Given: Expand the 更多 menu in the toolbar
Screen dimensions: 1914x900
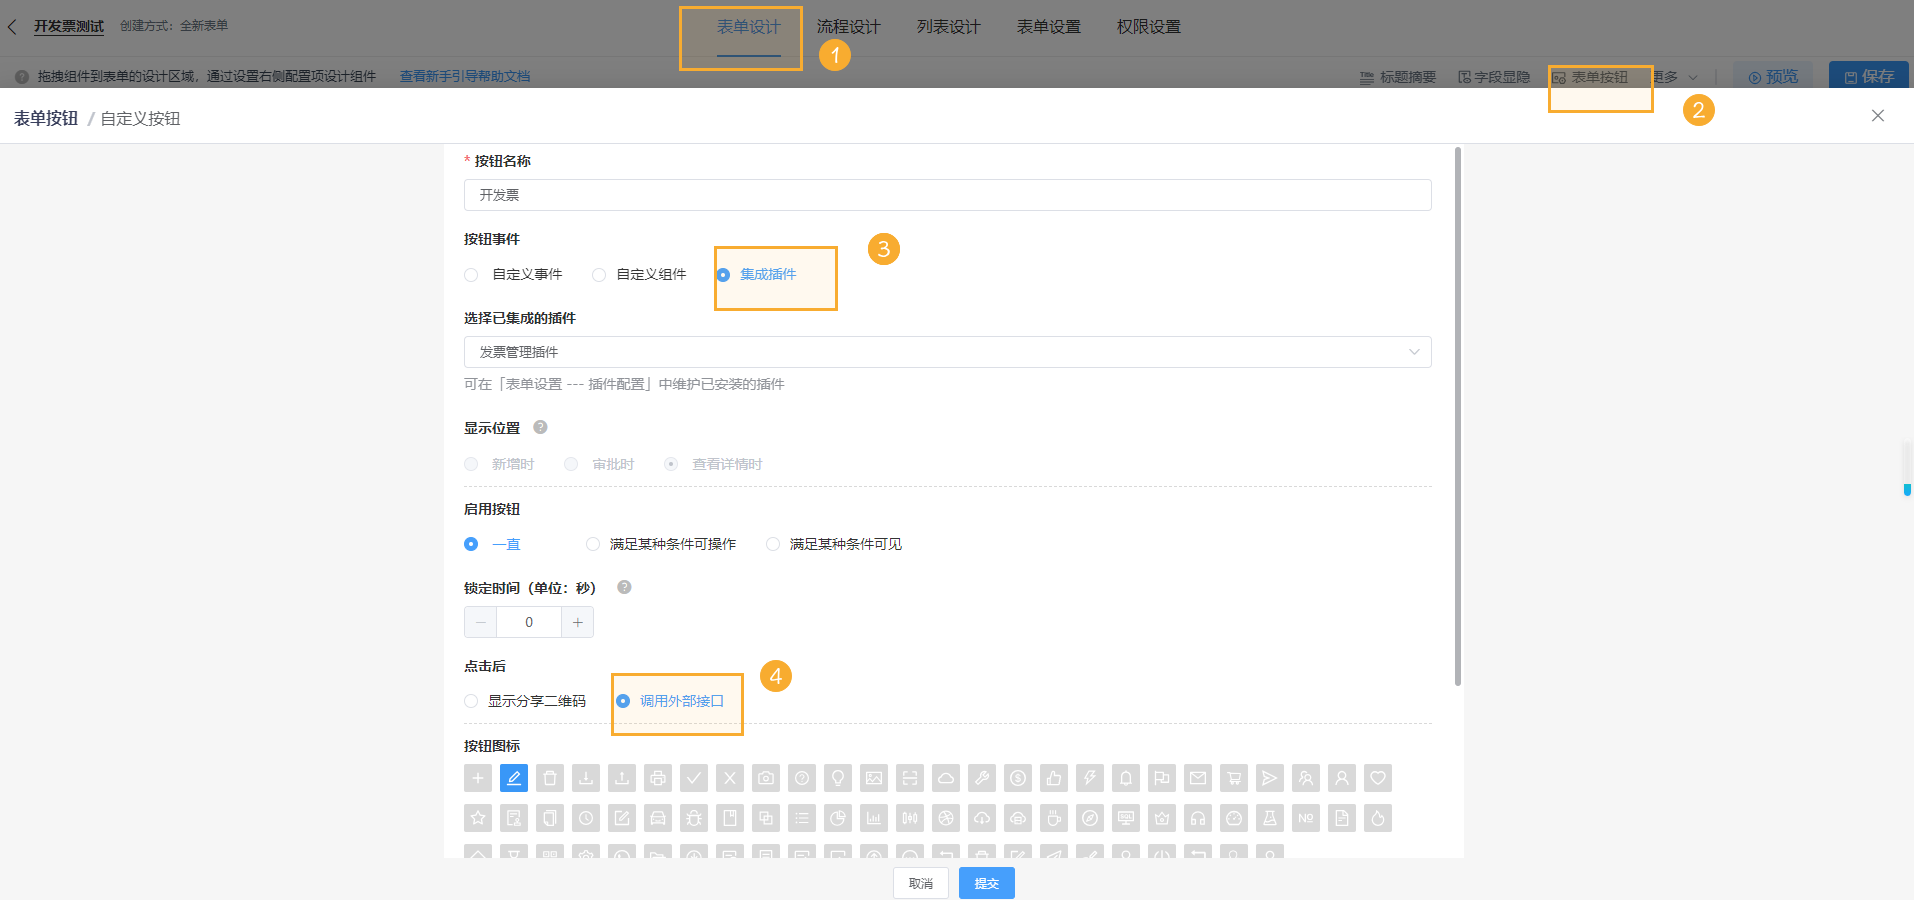Looking at the screenshot, I should tap(1674, 76).
